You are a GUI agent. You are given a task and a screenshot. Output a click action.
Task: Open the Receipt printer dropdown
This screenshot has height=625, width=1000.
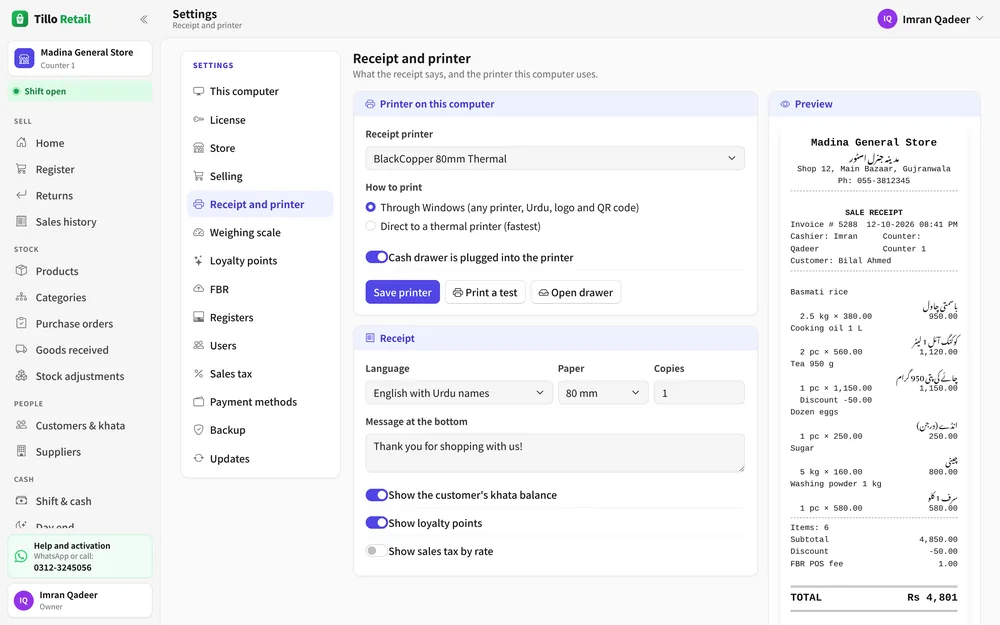[555, 158]
